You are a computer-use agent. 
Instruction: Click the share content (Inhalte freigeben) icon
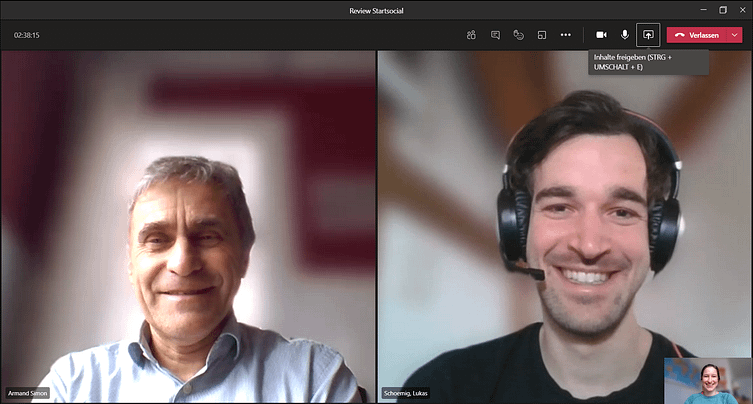click(x=648, y=35)
